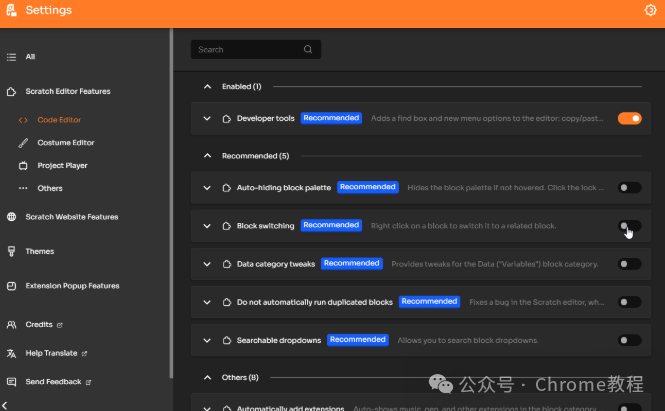Click the code brackets icon beside Code Editor
Viewport: 665px width, 411px height.
coord(23,120)
